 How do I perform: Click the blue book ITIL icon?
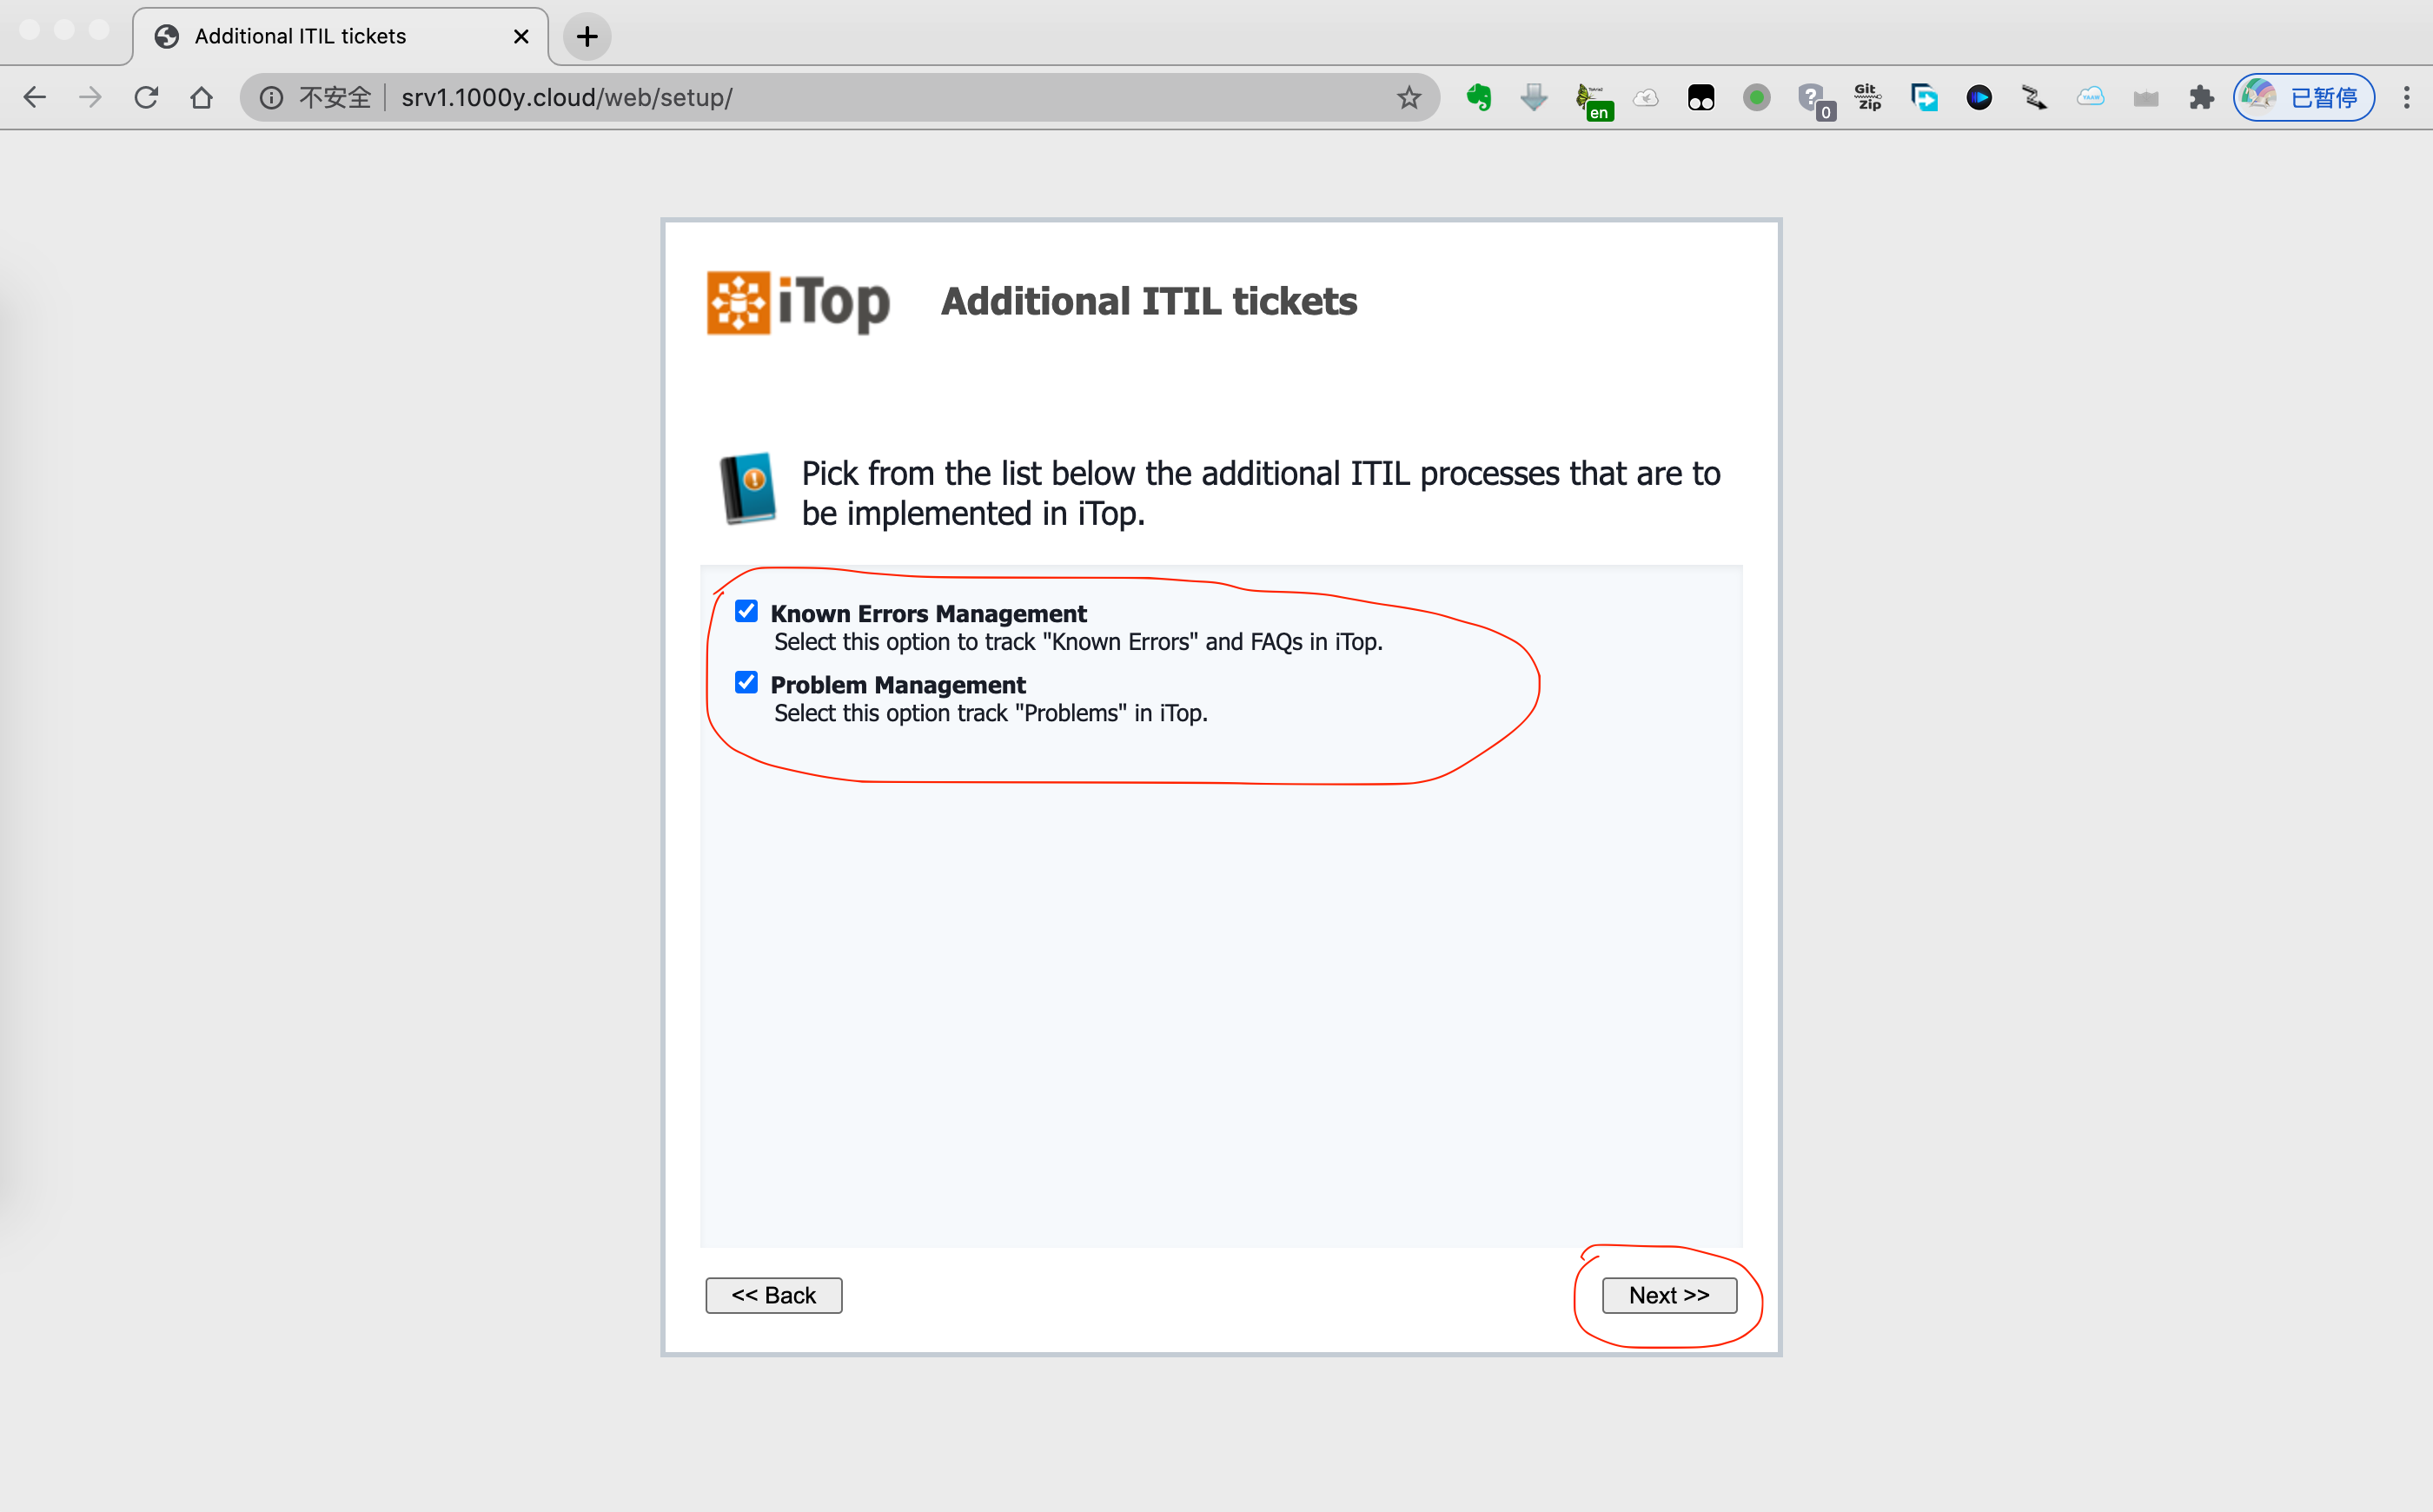click(x=748, y=489)
